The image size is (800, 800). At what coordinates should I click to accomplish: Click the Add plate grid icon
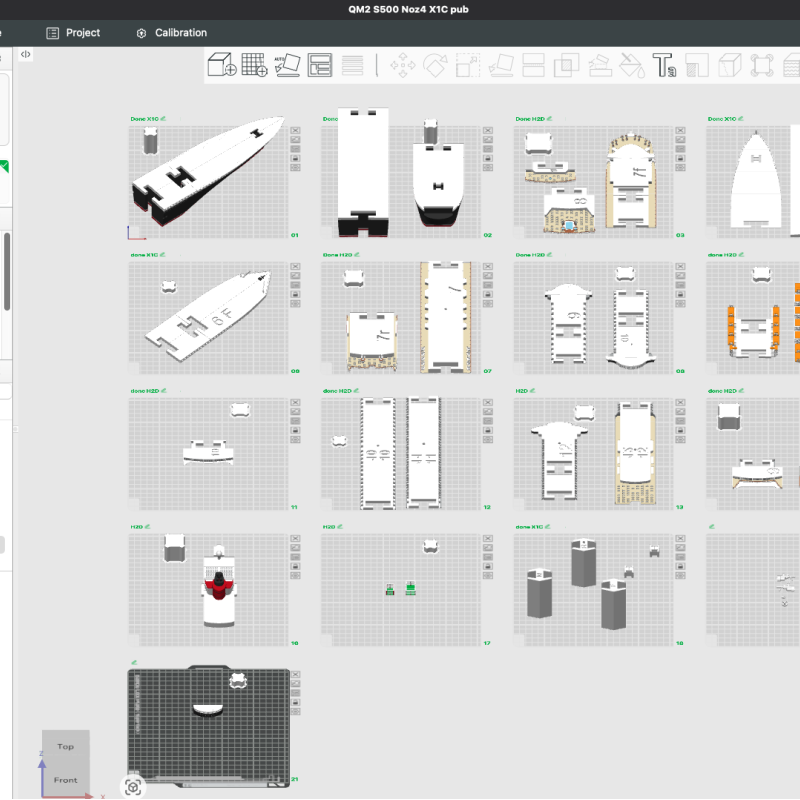pyautogui.click(x=254, y=66)
